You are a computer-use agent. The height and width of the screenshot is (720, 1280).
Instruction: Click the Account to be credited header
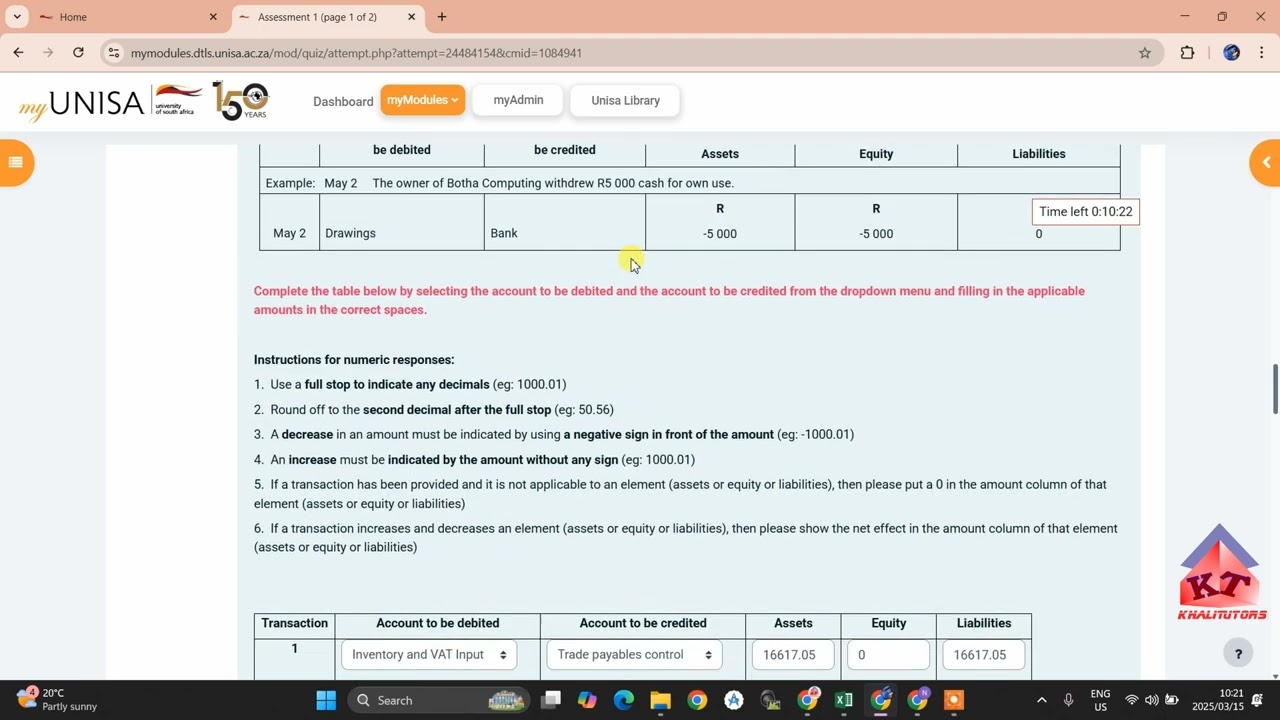tap(643, 623)
